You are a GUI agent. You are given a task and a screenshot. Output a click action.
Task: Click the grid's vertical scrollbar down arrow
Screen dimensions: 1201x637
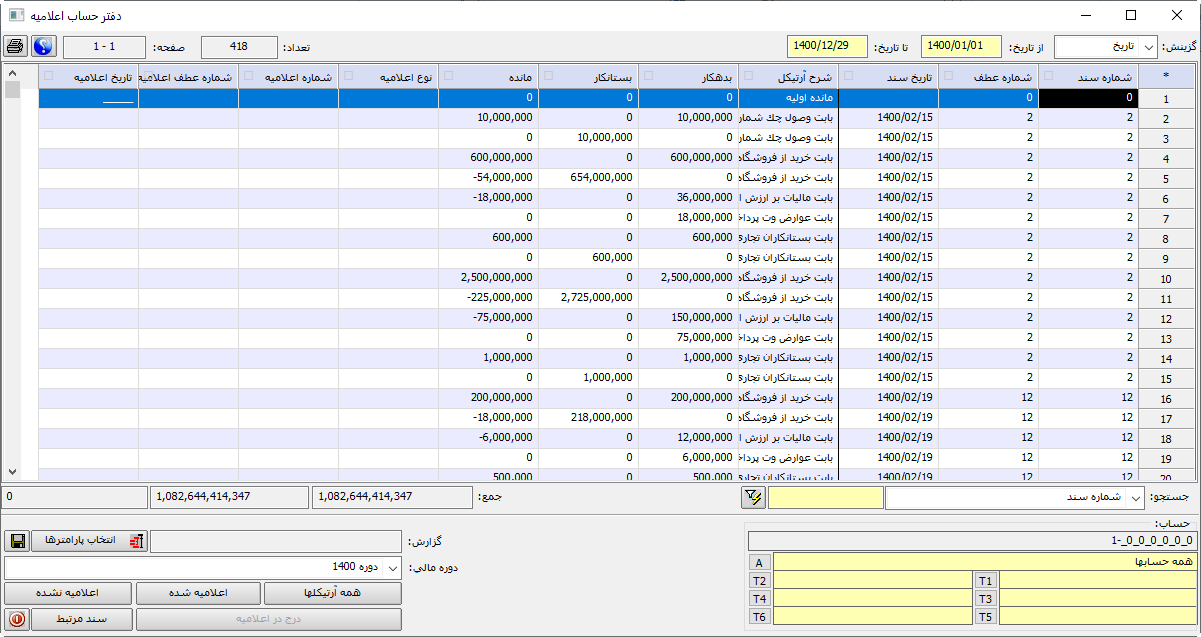coord(12,471)
